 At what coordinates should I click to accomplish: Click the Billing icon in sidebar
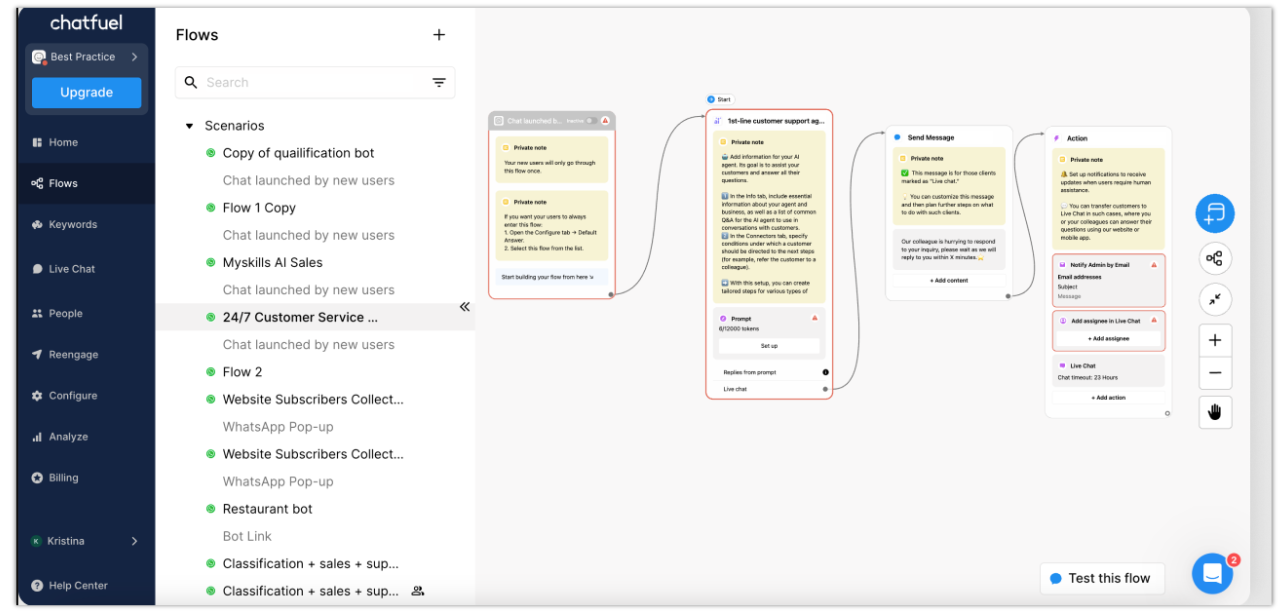[x=37, y=478]
